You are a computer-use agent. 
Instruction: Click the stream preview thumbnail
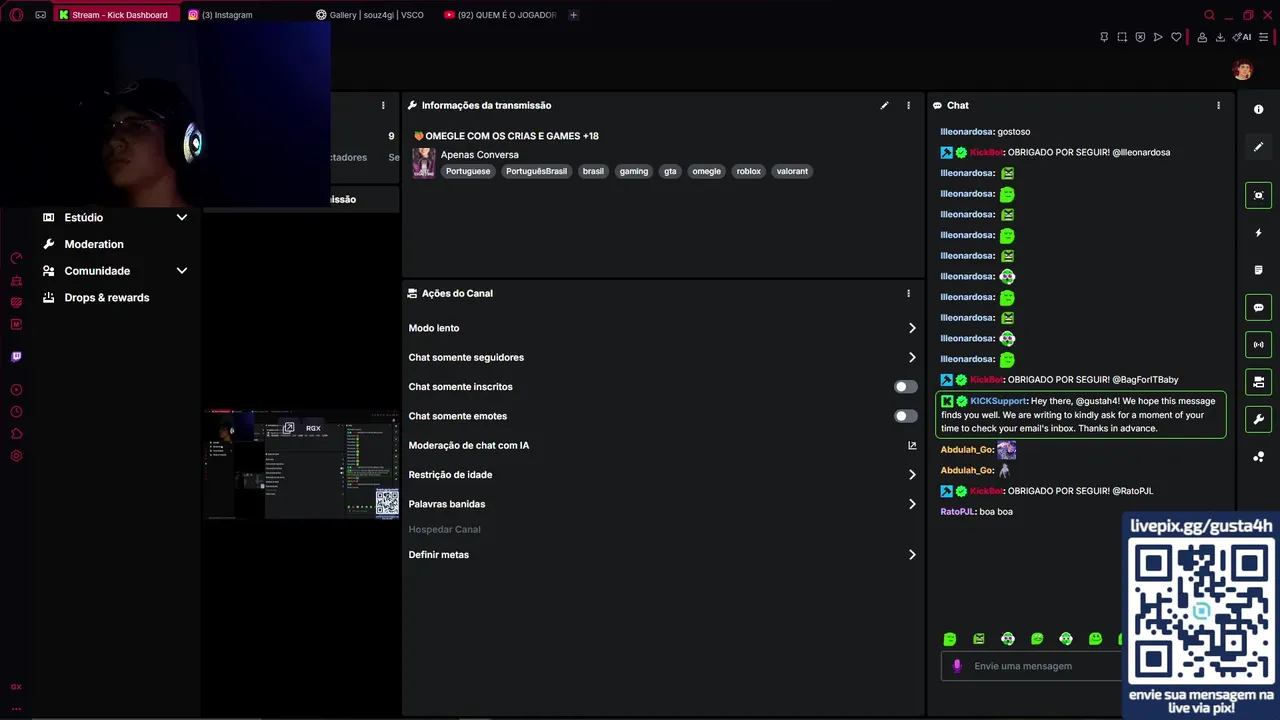(x=302, y=464)
